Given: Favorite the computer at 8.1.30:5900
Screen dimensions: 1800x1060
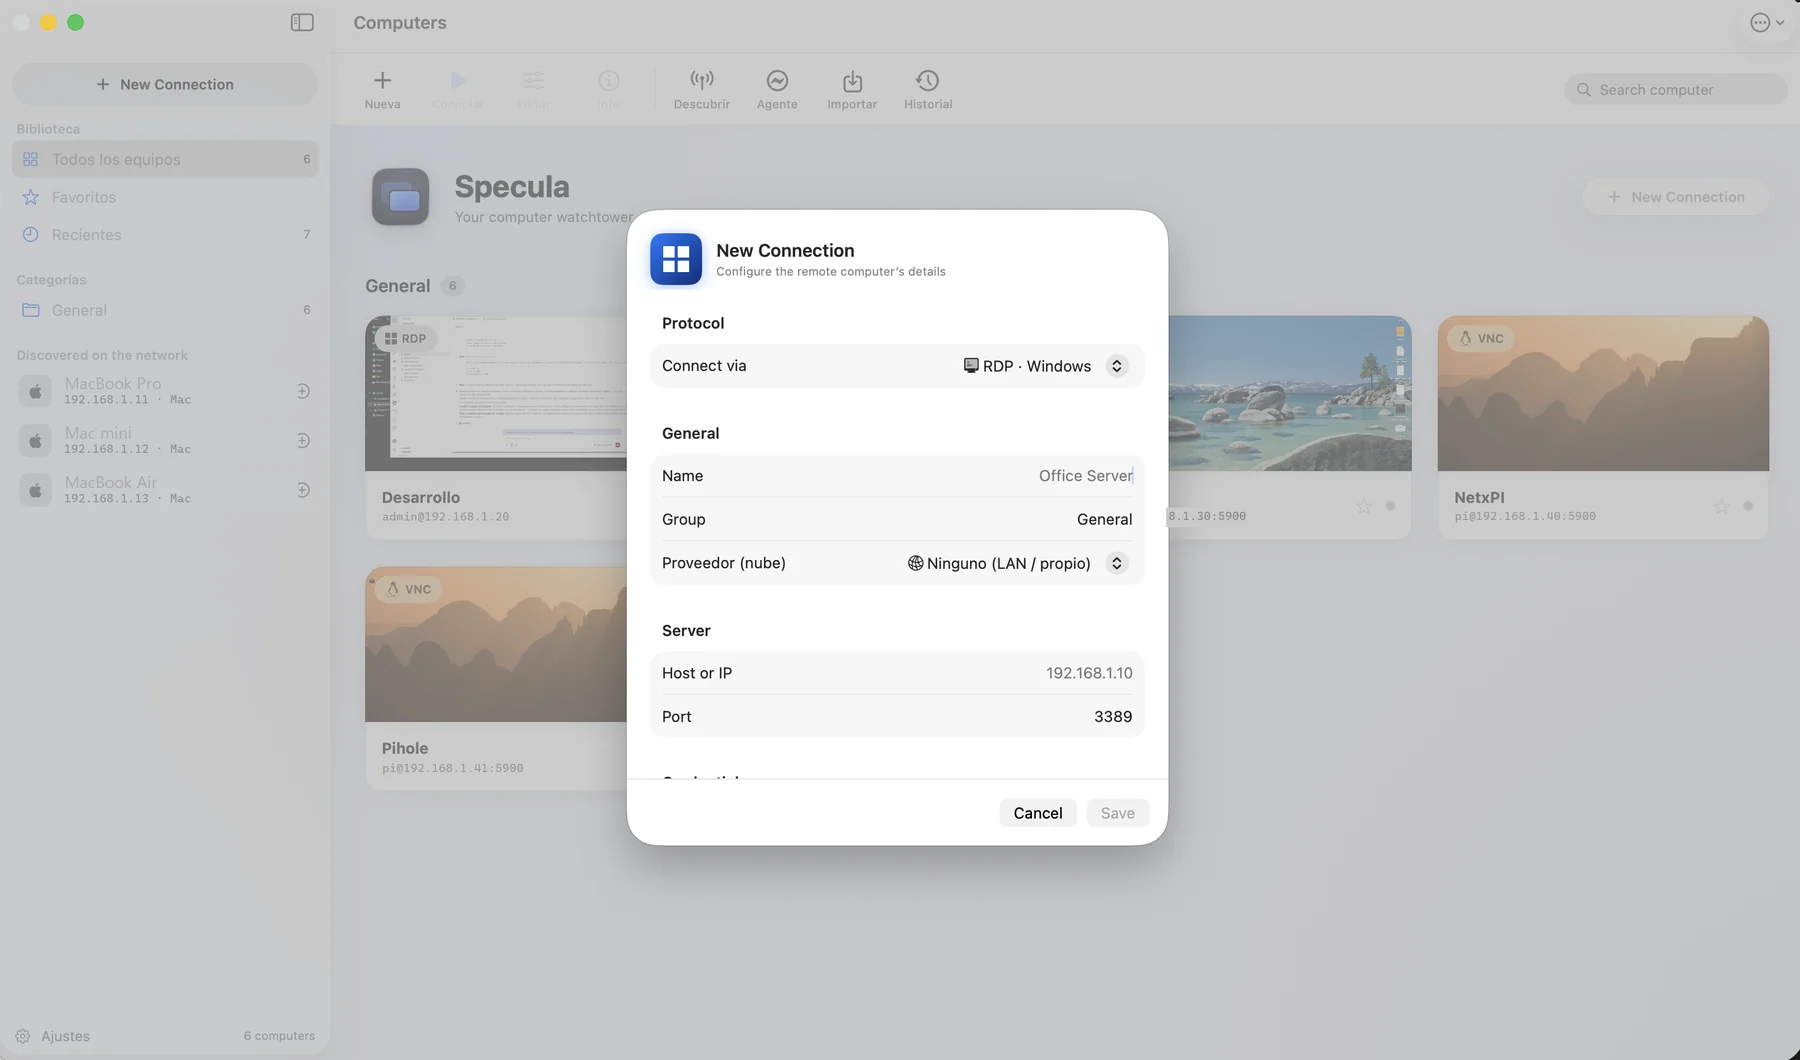Looking at the screenshot, I should 1364,506.
